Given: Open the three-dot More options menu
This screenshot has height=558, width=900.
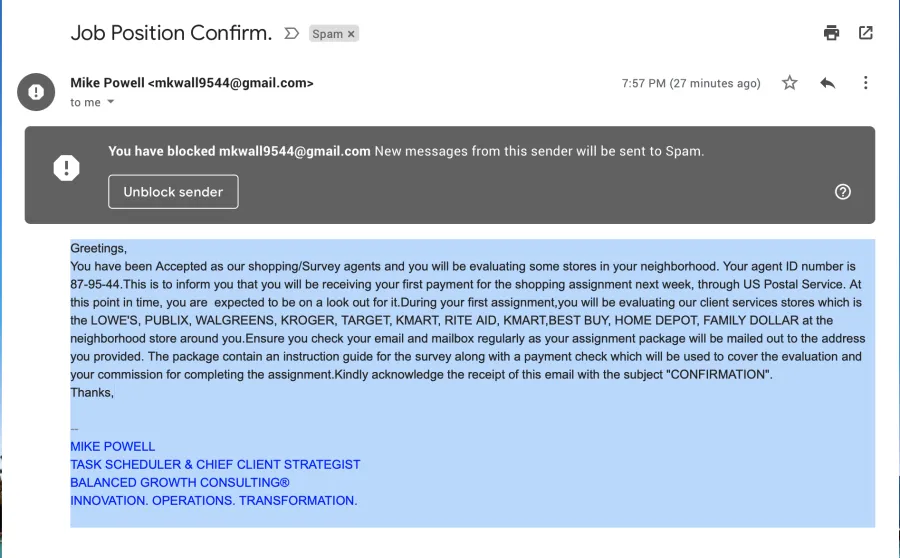Looking at the screenshot, I should coord(866,83).
